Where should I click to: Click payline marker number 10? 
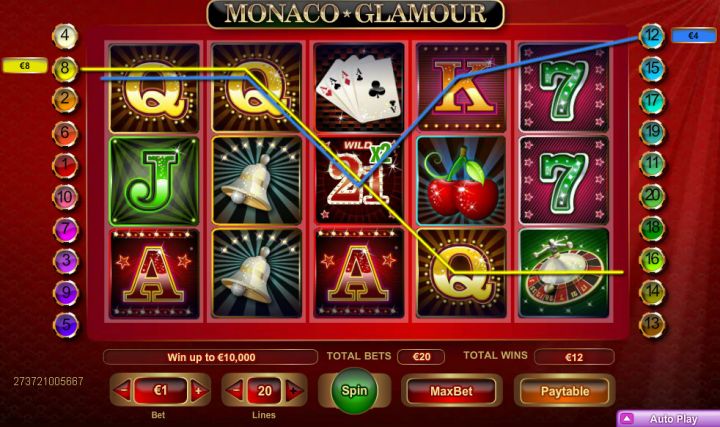65,197
